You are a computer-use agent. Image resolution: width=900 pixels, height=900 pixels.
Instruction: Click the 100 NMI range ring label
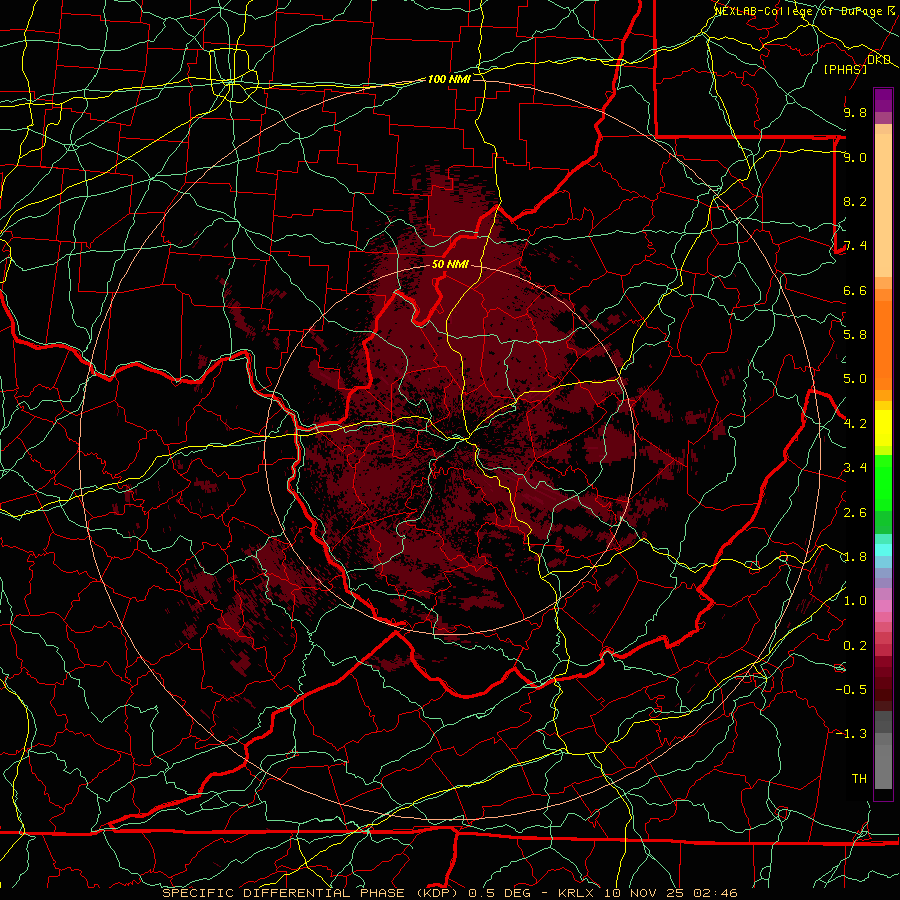pyautogui.click(x=449, y=79)
